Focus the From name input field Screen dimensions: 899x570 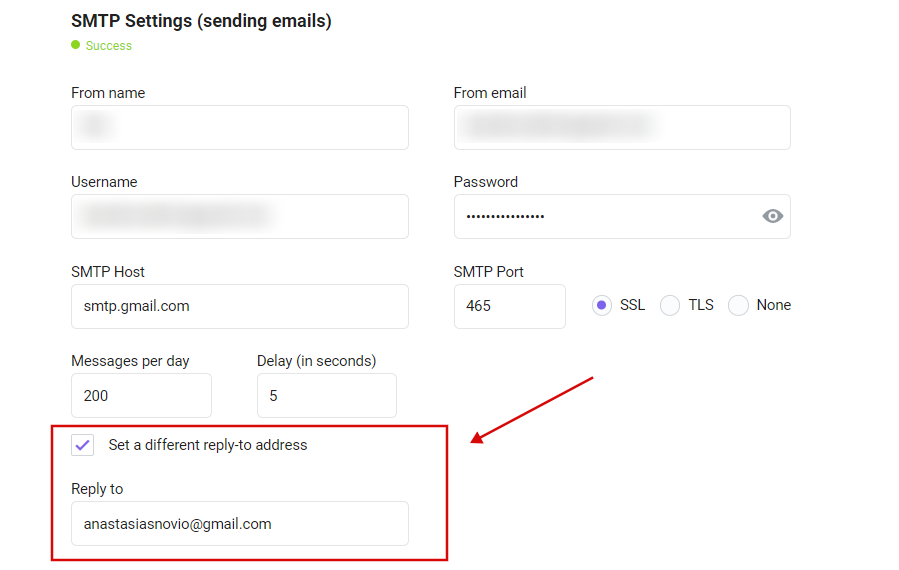(240, 127)
